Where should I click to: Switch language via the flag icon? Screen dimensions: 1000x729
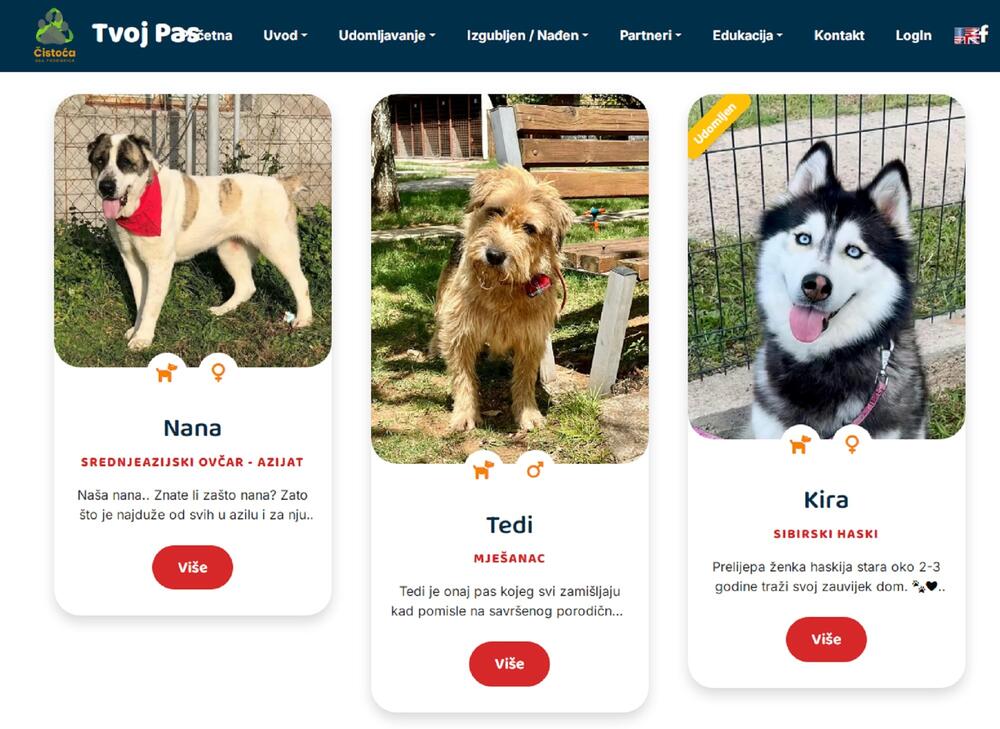[x=966, y=36]
